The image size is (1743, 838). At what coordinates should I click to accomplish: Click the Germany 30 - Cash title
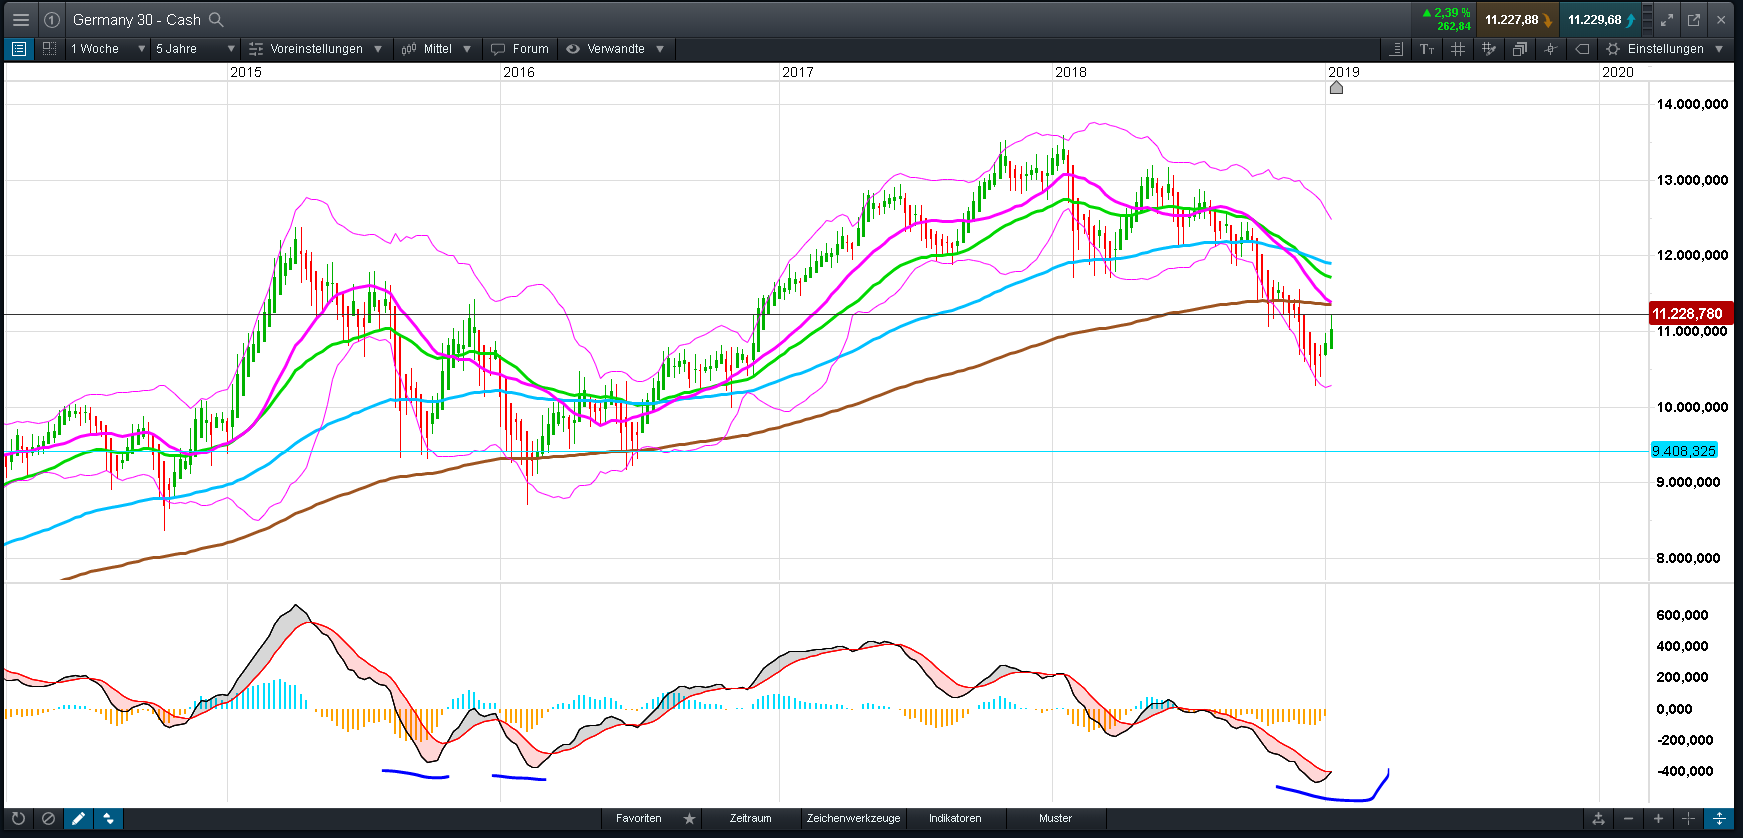point(137,20)
